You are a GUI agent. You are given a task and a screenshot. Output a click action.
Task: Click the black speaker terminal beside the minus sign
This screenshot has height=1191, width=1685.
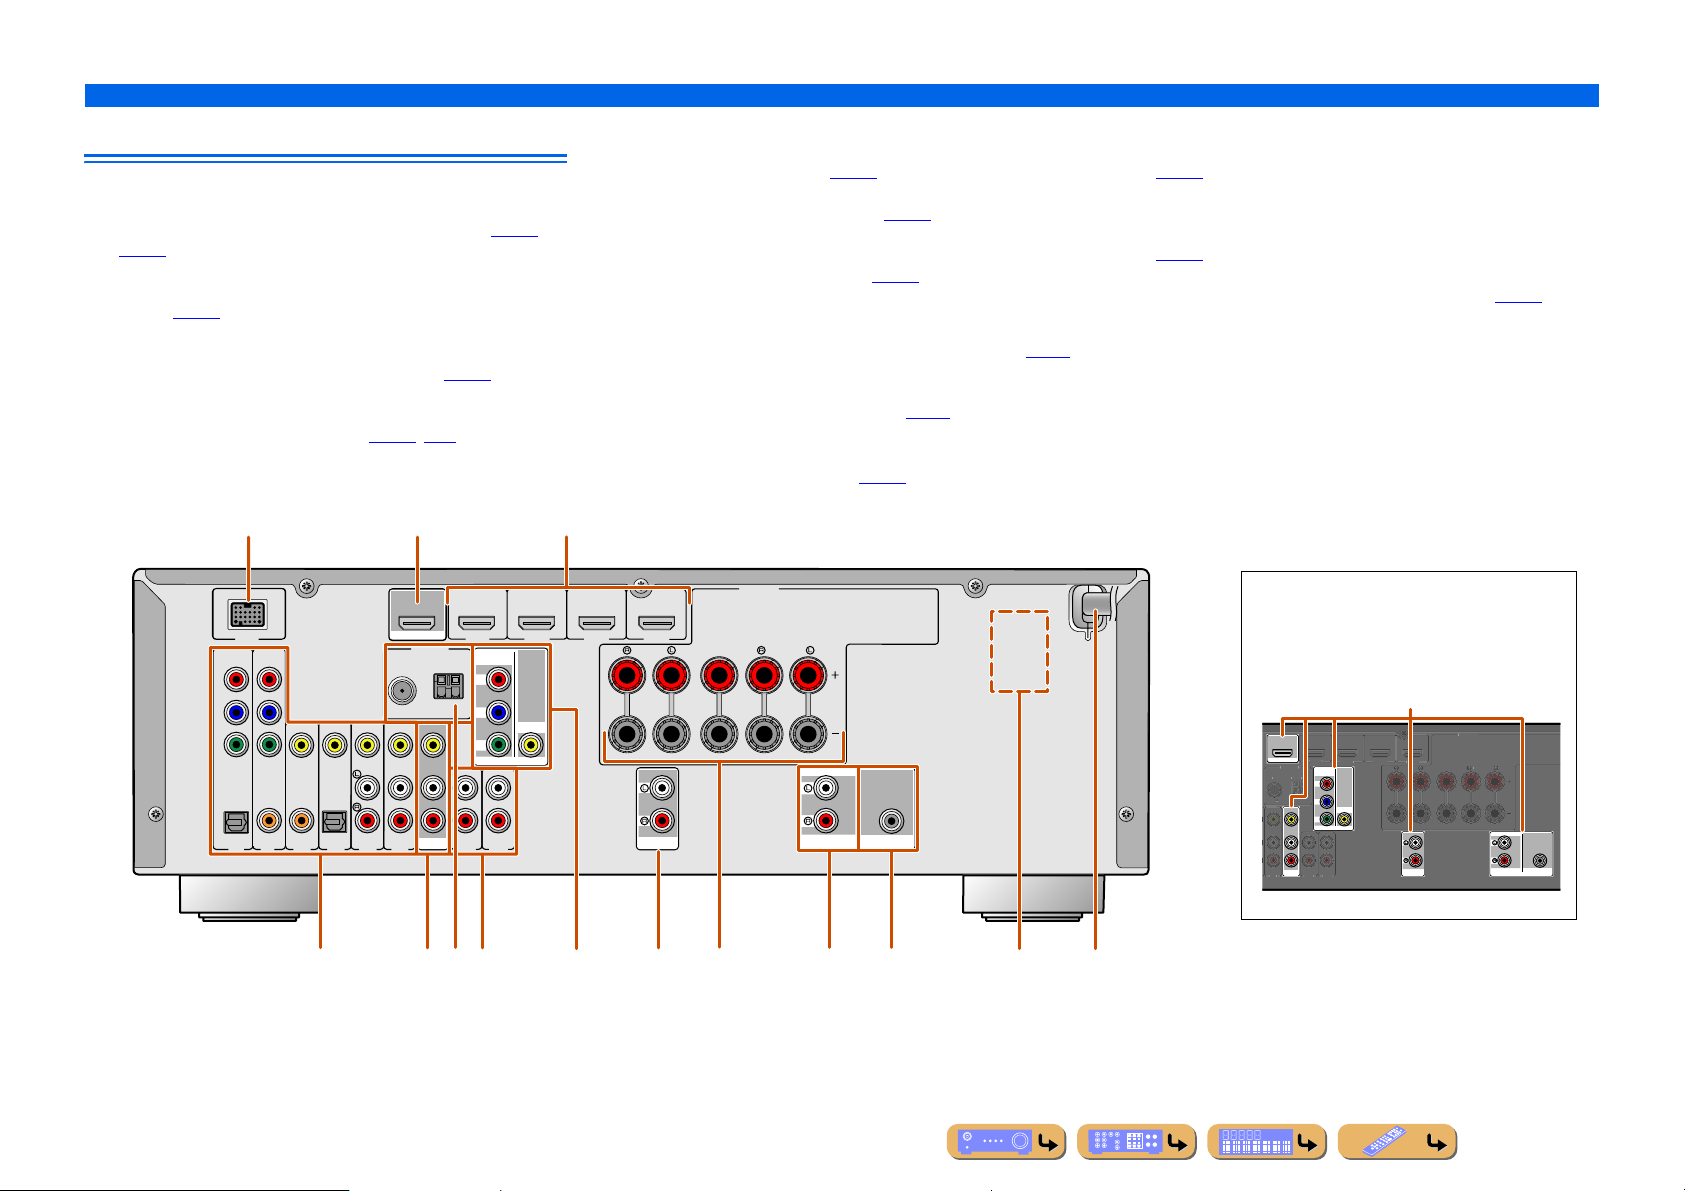(808, 735)
